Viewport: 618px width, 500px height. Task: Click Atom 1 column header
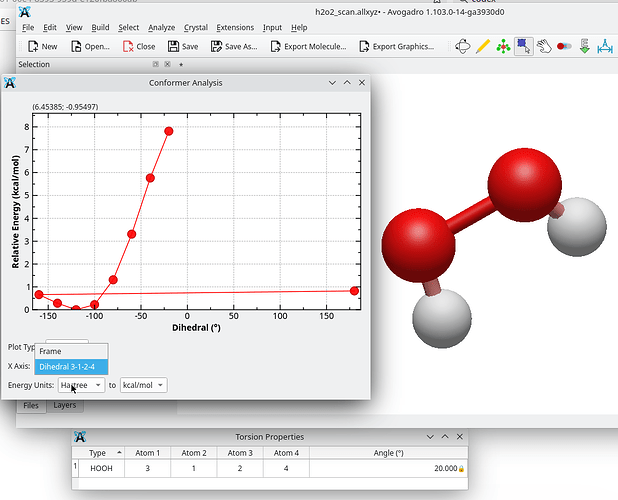click(x=147, y=453)
